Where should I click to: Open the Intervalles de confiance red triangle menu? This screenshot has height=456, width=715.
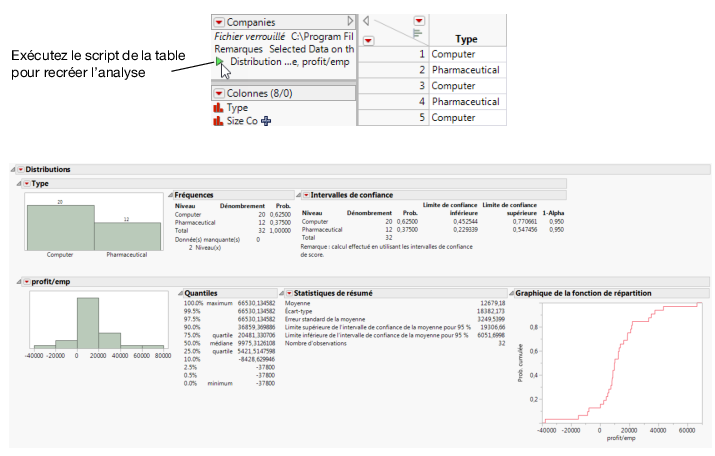coord(306,195)
